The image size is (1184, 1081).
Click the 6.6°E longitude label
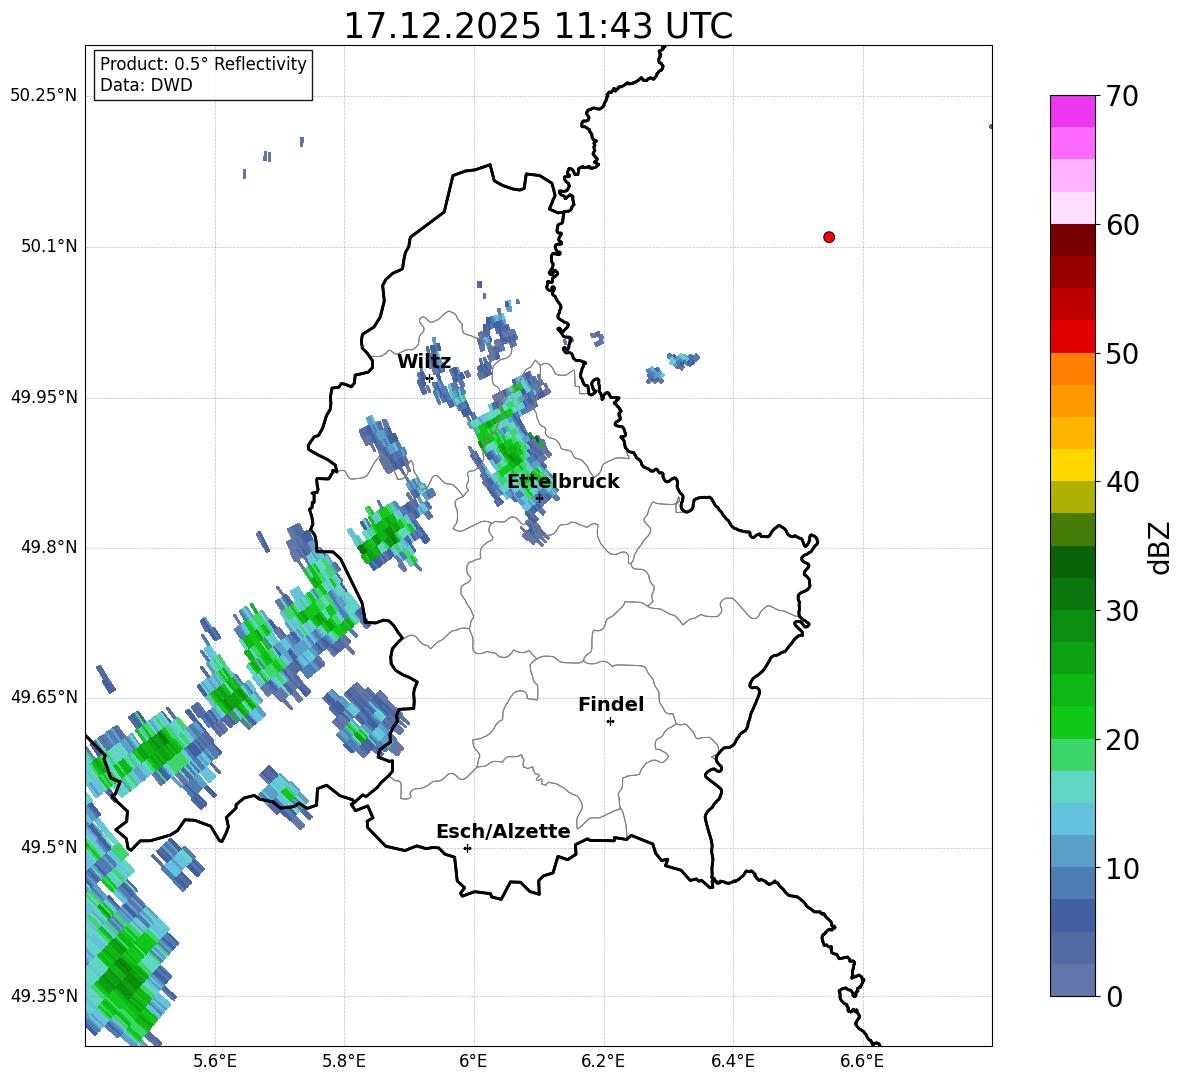[862, 1061]
